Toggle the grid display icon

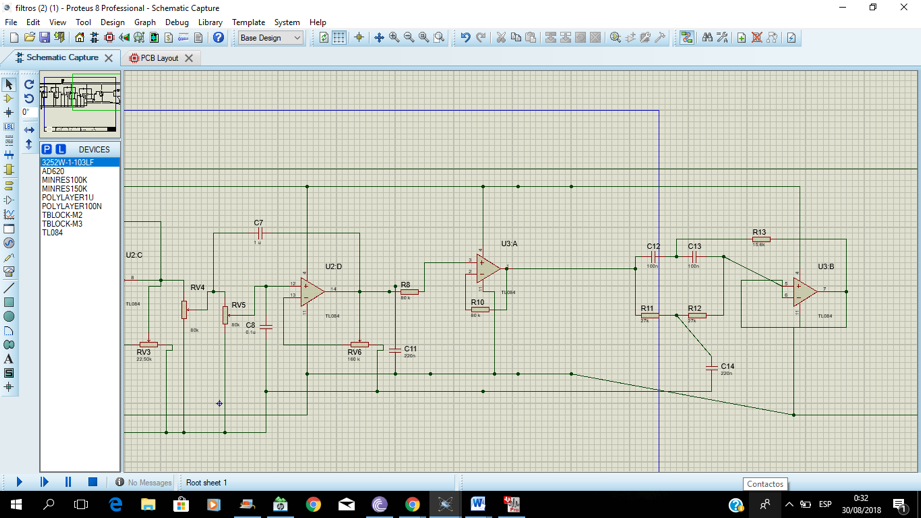pyautogui.click(x=339, y=38)
